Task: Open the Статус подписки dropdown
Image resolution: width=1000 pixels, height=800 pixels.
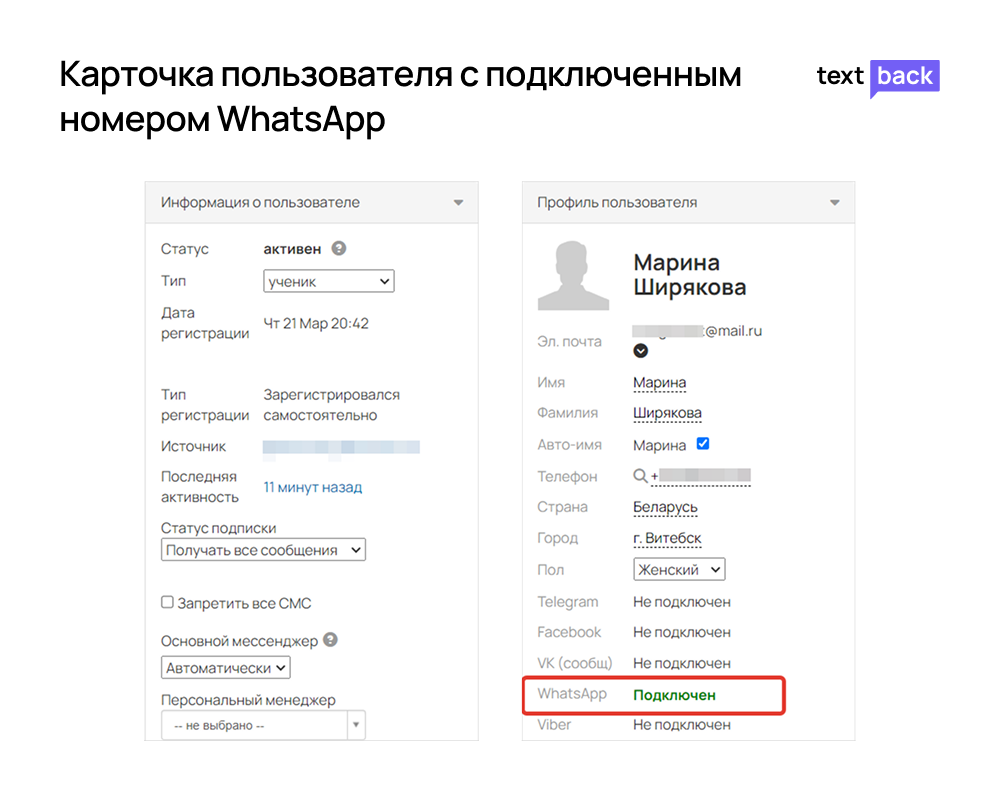Action: point(263,550)
